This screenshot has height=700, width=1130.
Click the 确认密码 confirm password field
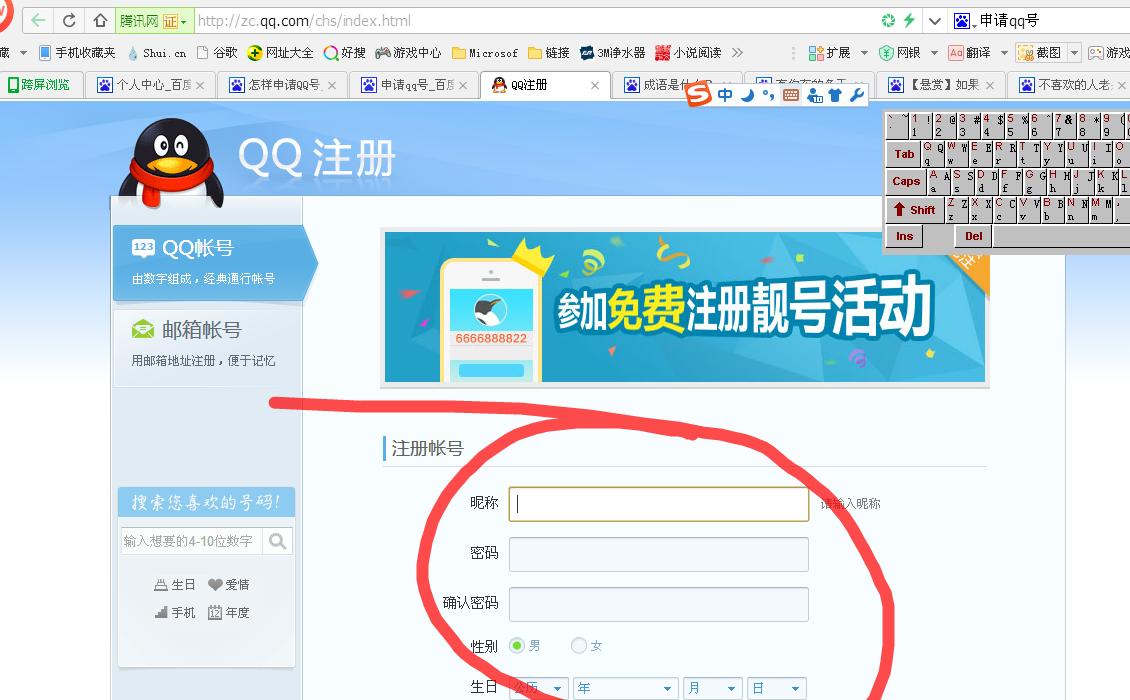pos(659,604)
